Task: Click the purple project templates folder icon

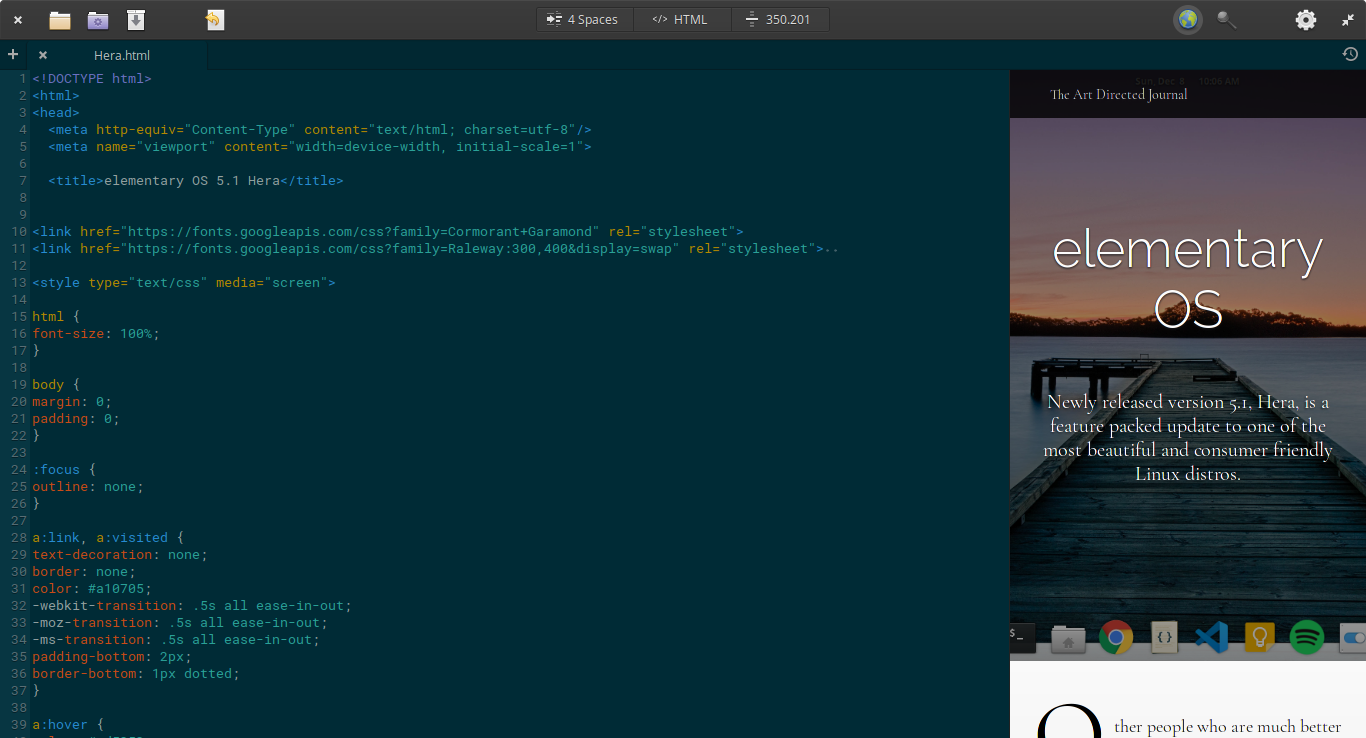Action: 97,19
